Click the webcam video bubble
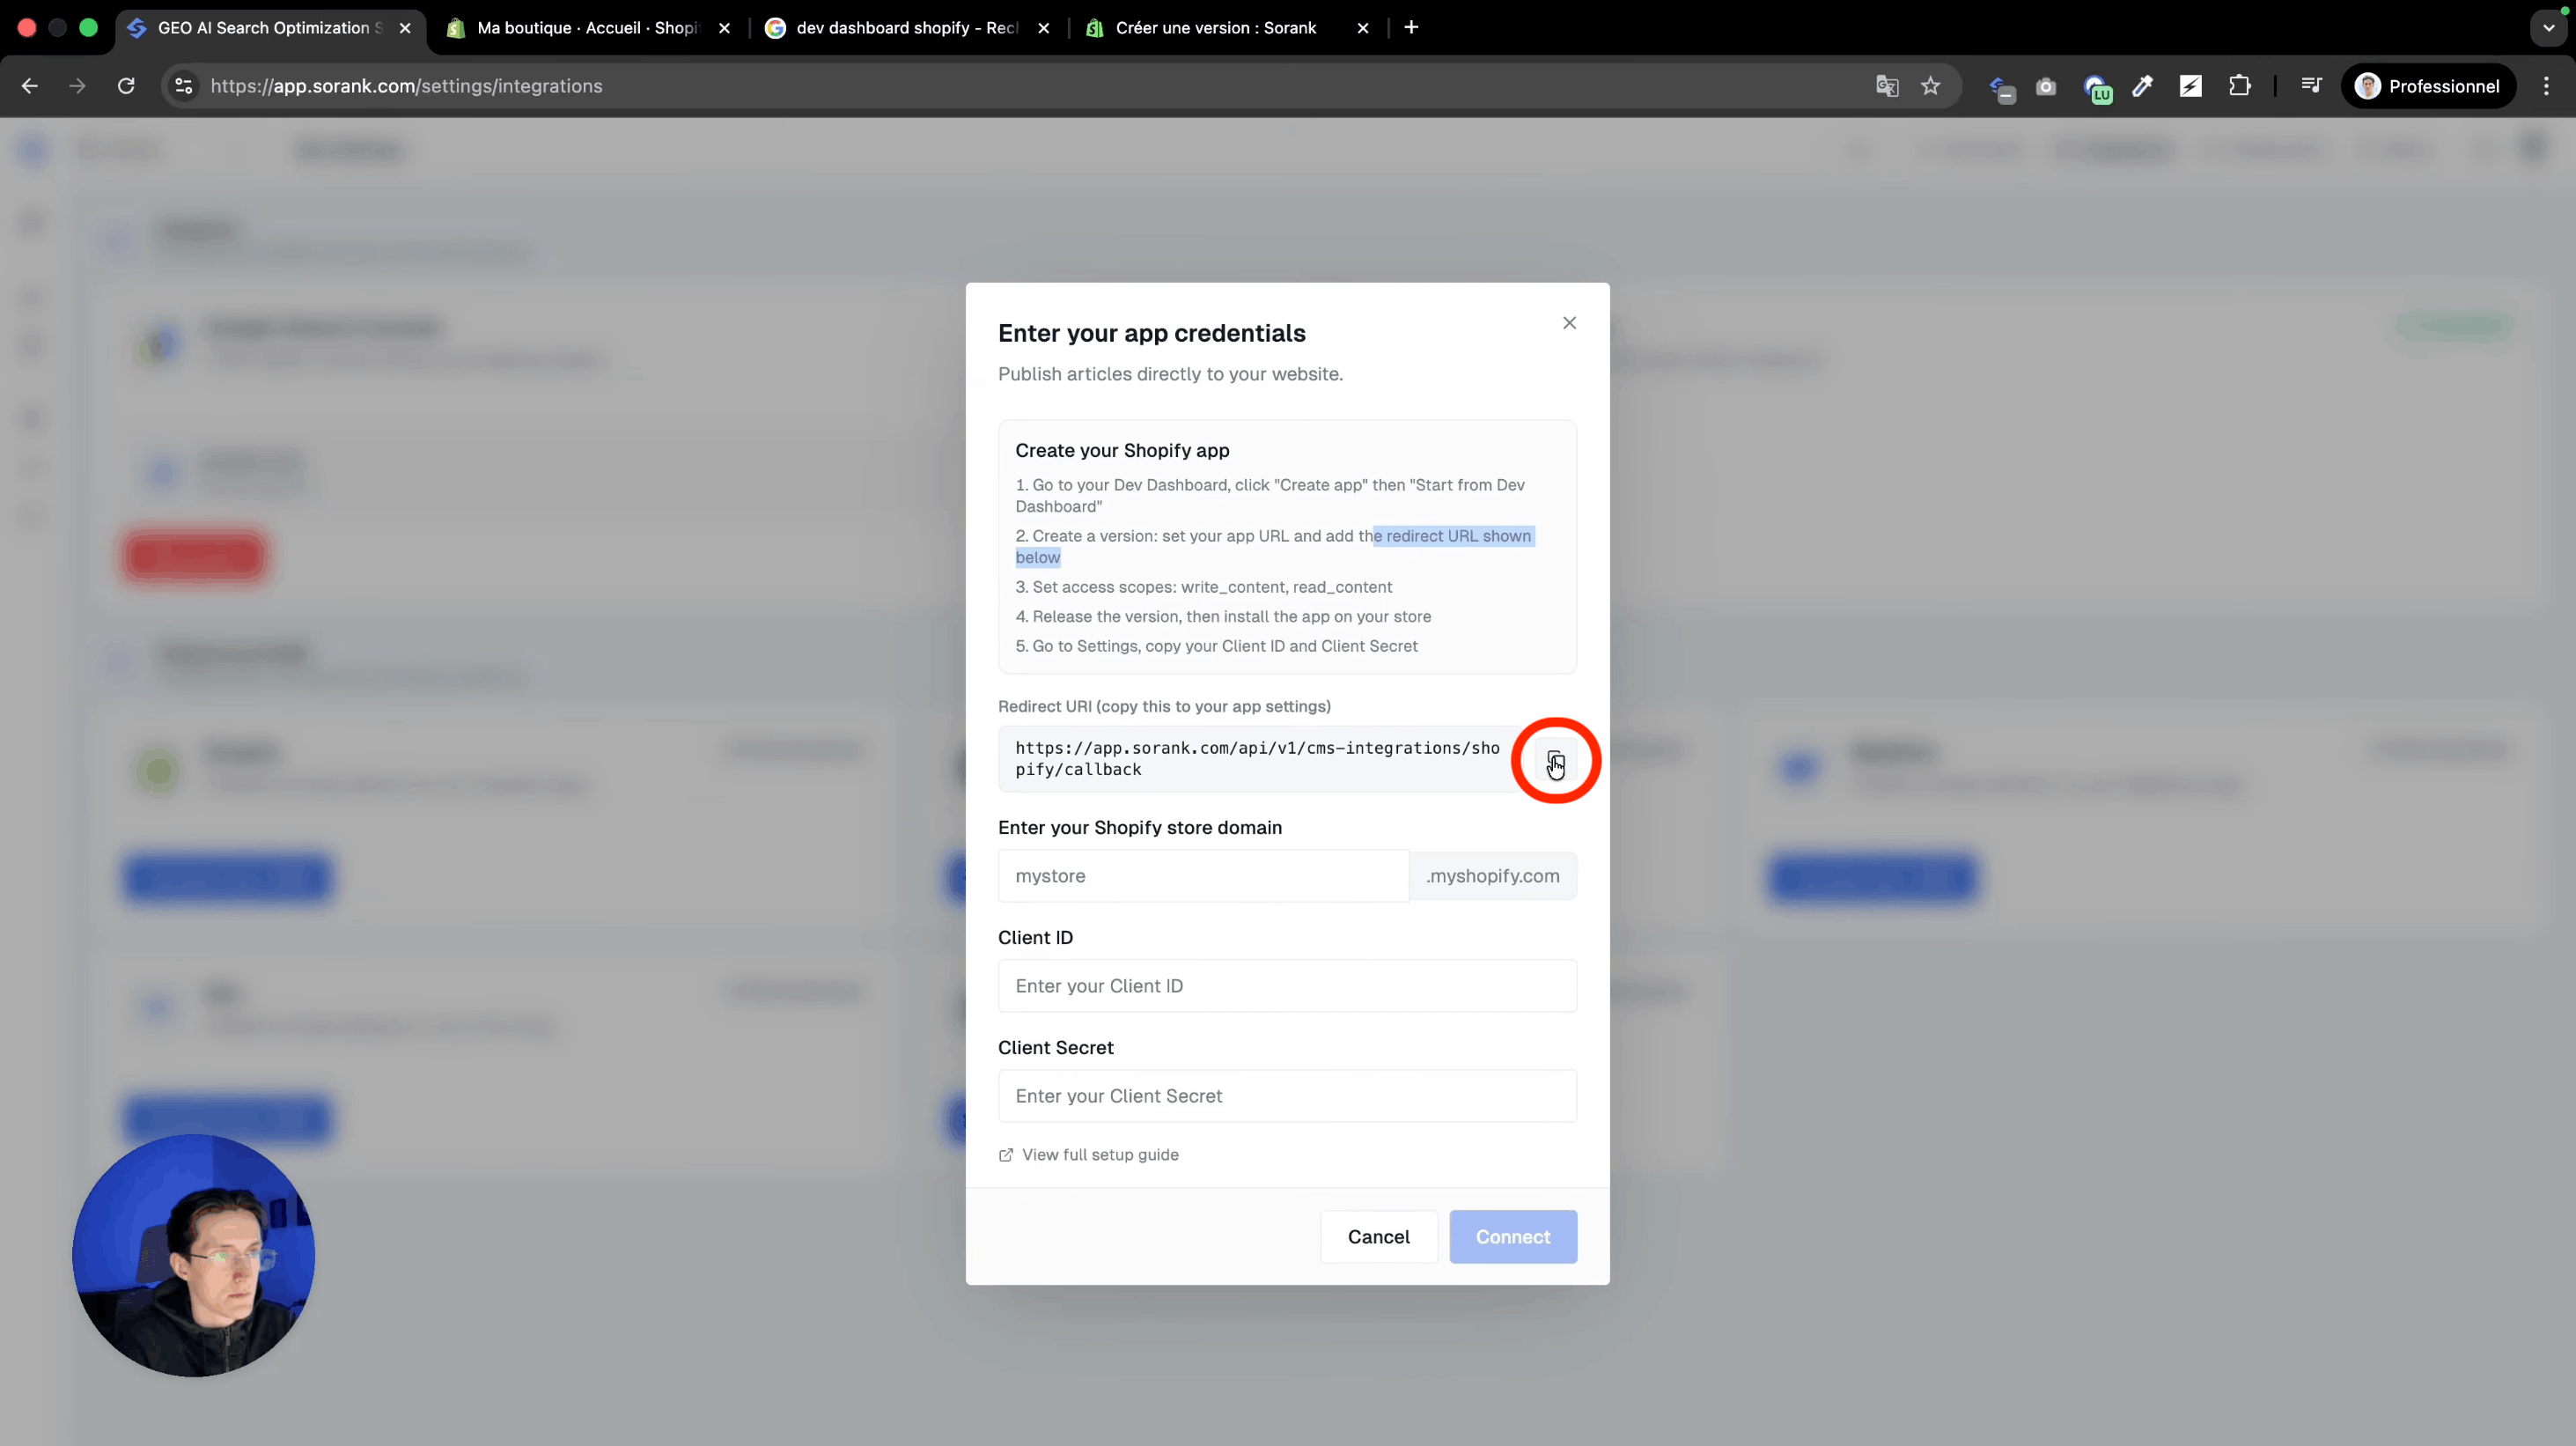This screenshot has height=1446, width=2576. tap(194, 1255)
